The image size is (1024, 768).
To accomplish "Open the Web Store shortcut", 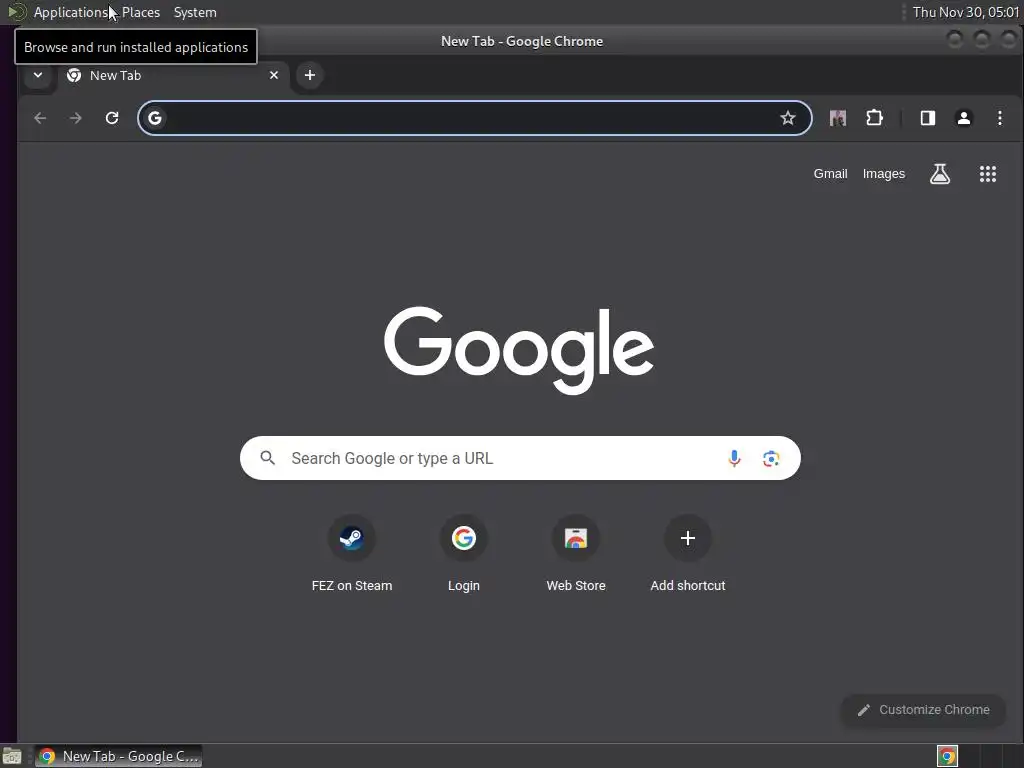I will tap(575, 554).
